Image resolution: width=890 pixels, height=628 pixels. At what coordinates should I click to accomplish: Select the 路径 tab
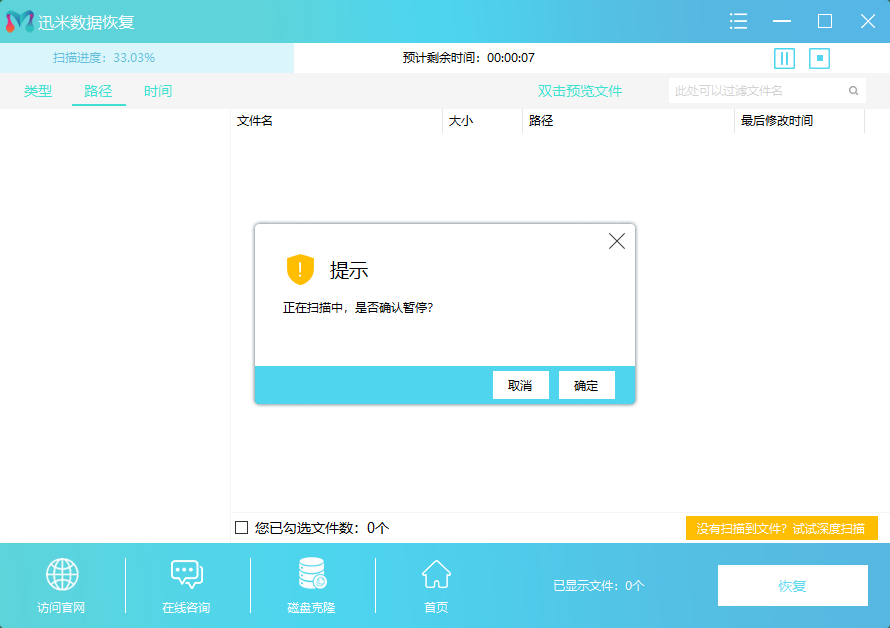[x=98, y=91]
